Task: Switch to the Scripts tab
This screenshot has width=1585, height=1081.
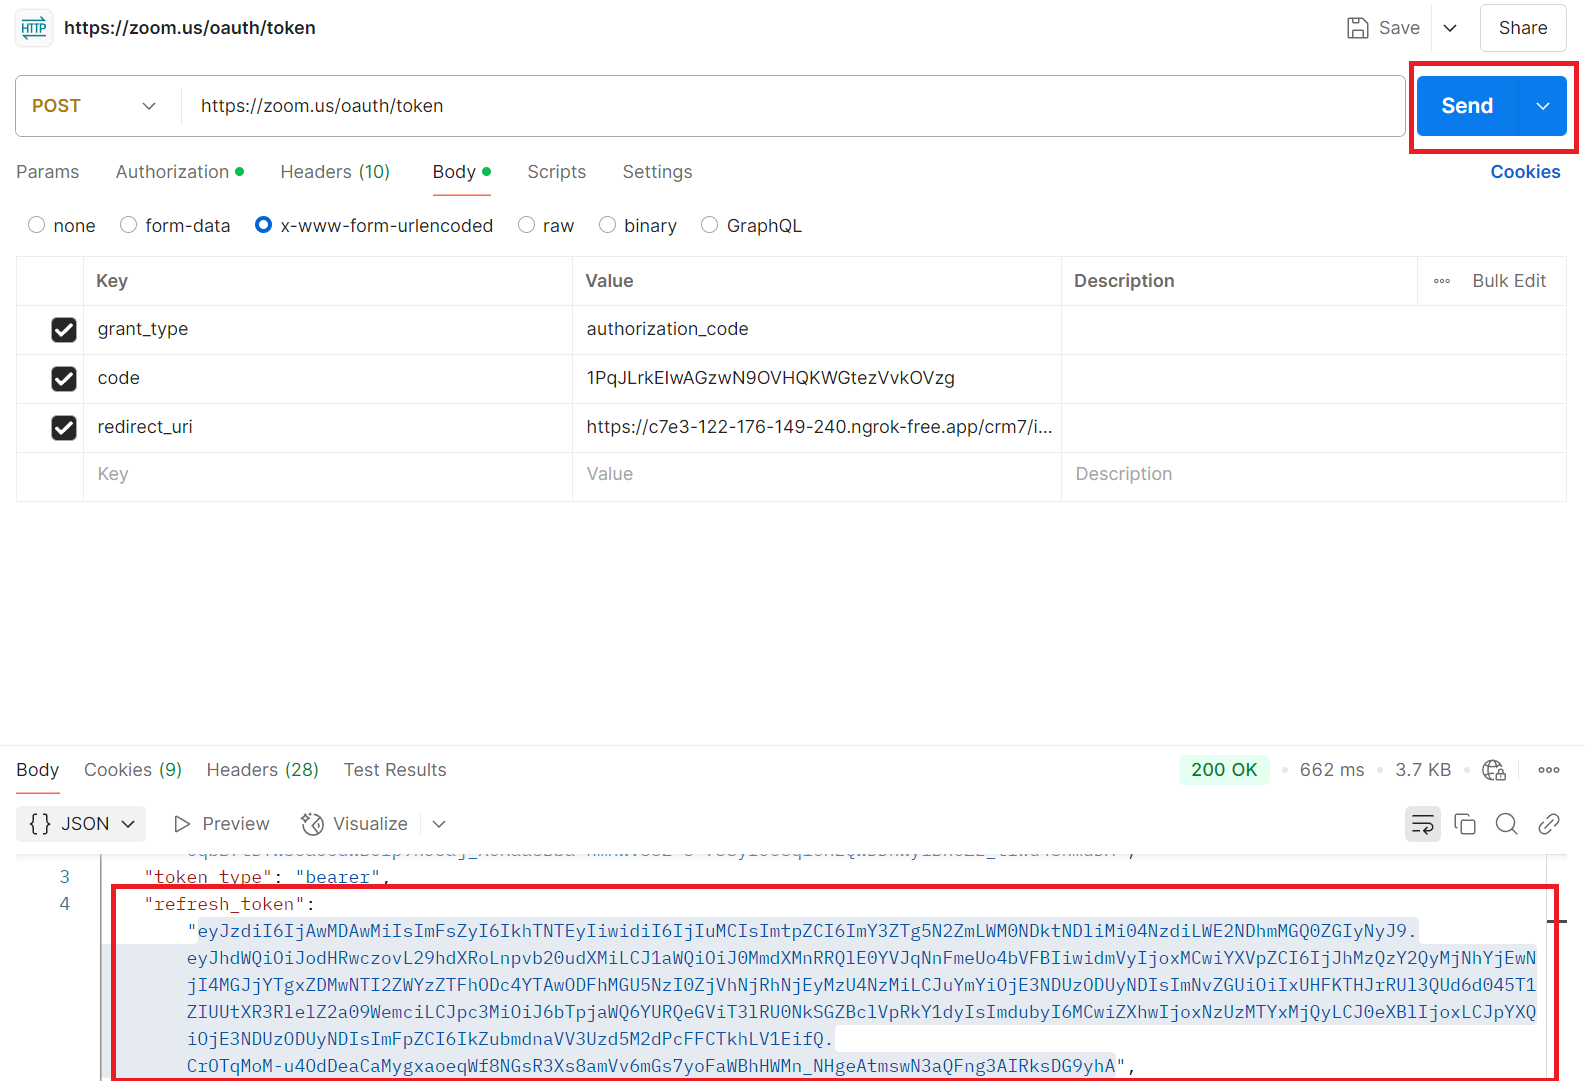Action: (557, 172)
